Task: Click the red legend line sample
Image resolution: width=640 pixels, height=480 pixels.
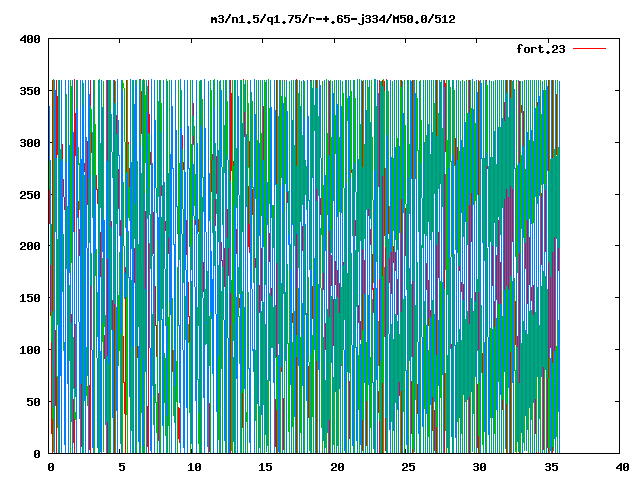Action: [x=589, y=49]
